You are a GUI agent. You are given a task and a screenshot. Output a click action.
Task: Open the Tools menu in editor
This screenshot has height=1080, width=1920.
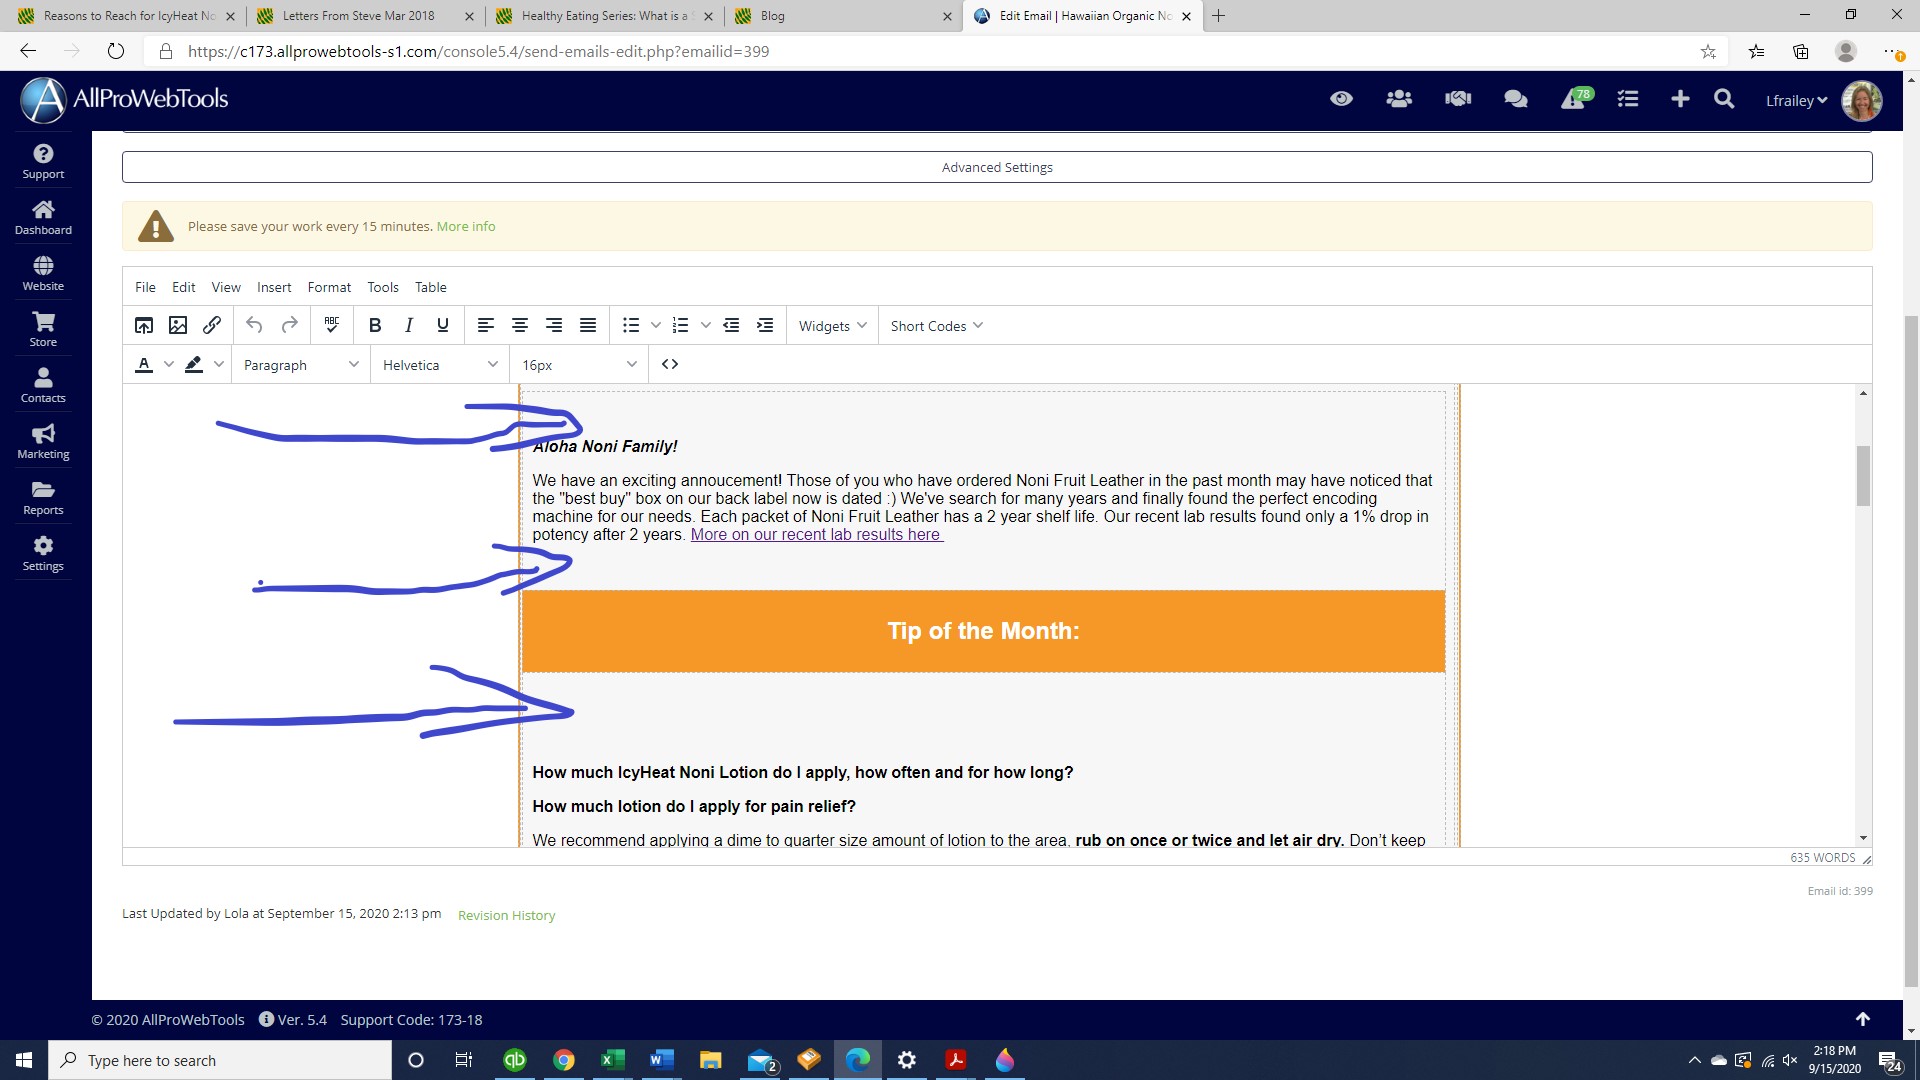[383, 287]
